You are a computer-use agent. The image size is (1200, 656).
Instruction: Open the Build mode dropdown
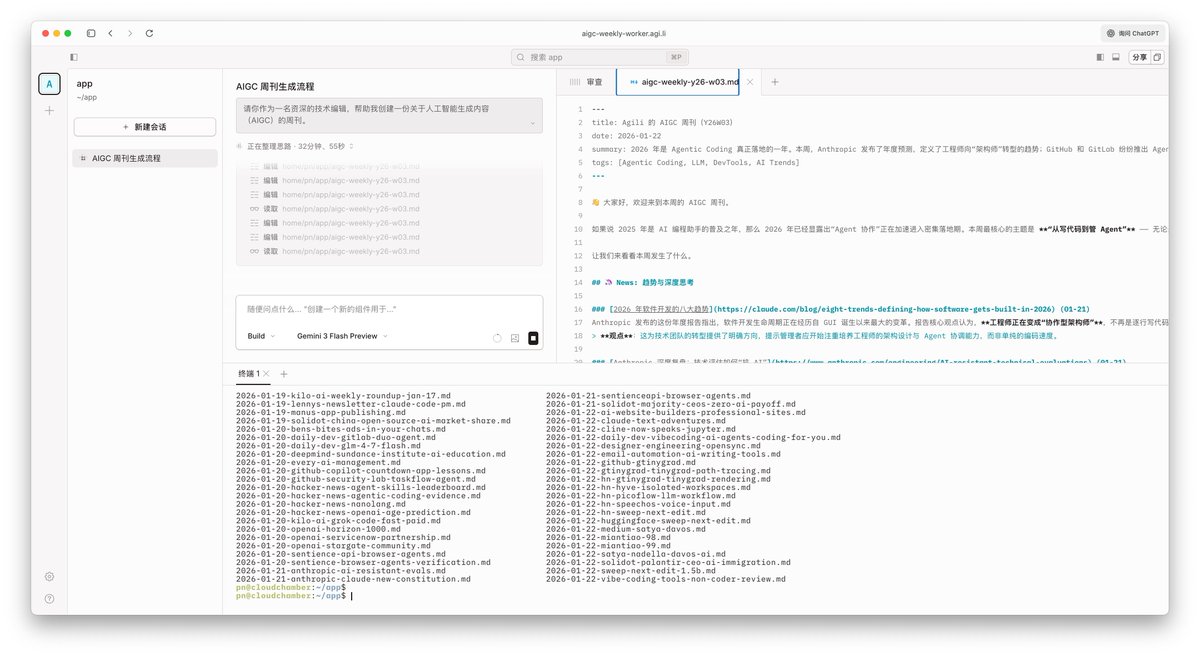coord(261,336)
